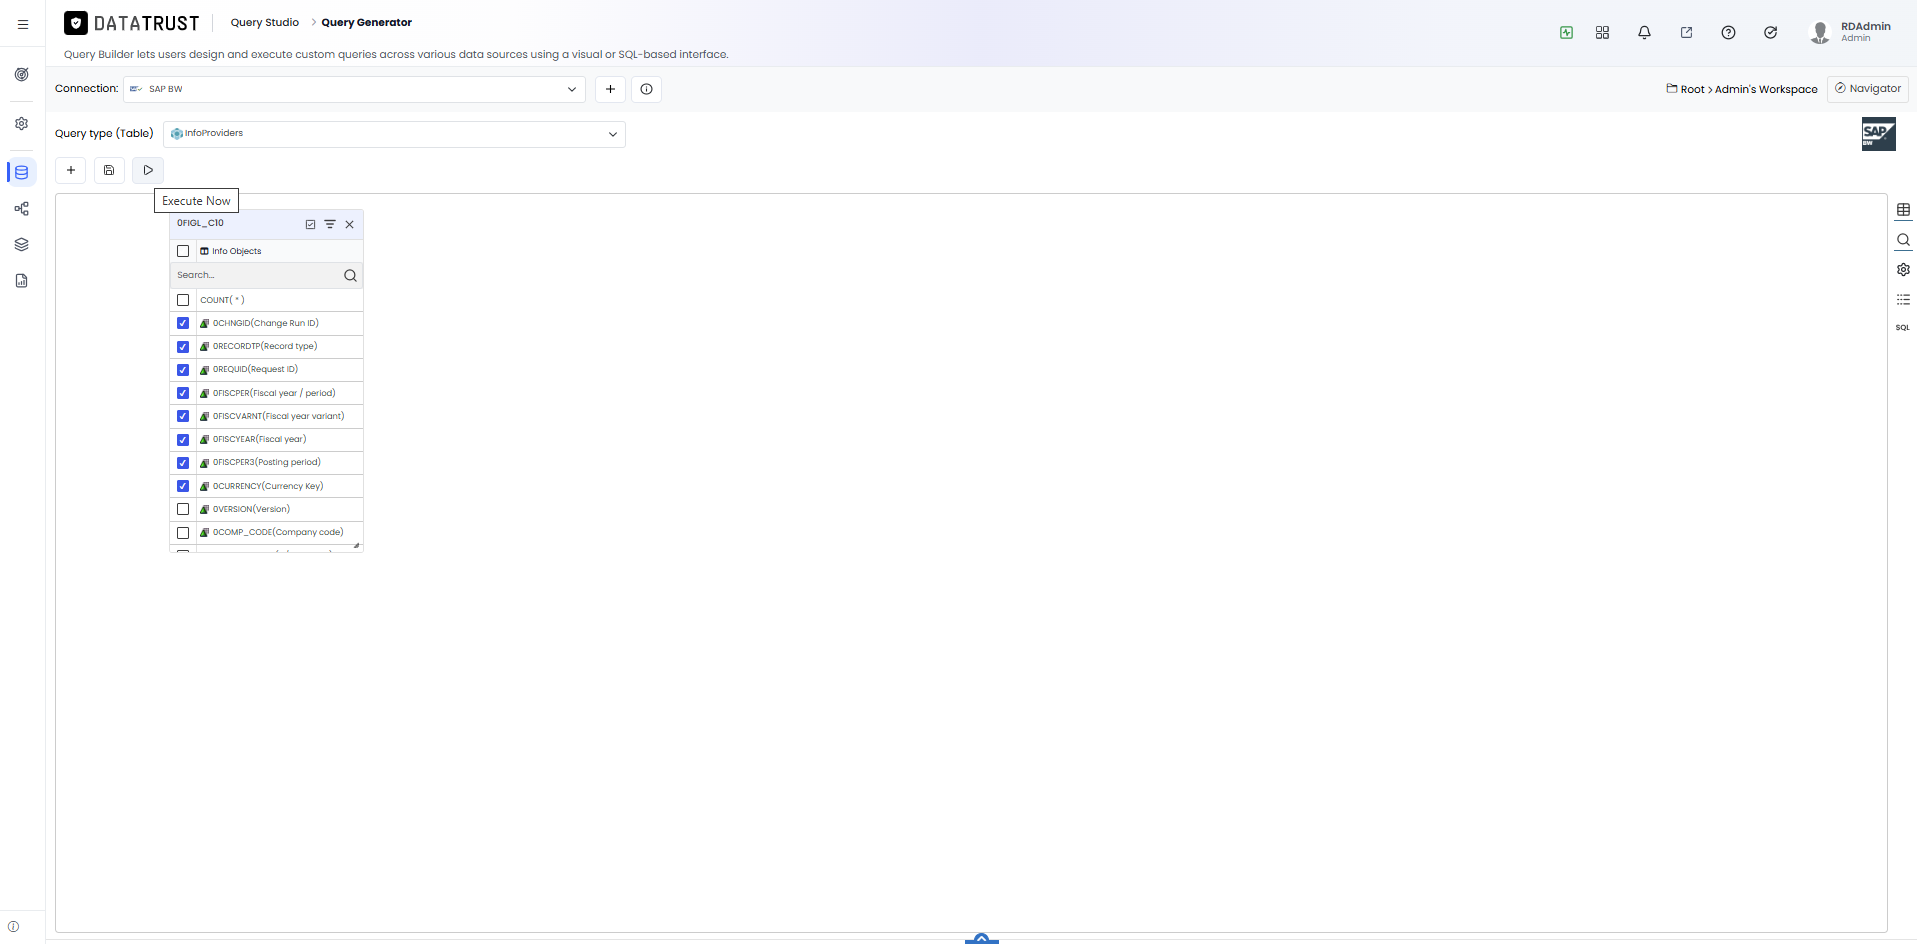Viewport: 1917px width, 944px height.
Task: Uncheck 0REQUID (Request ID)
Action: tap(183, 370)
